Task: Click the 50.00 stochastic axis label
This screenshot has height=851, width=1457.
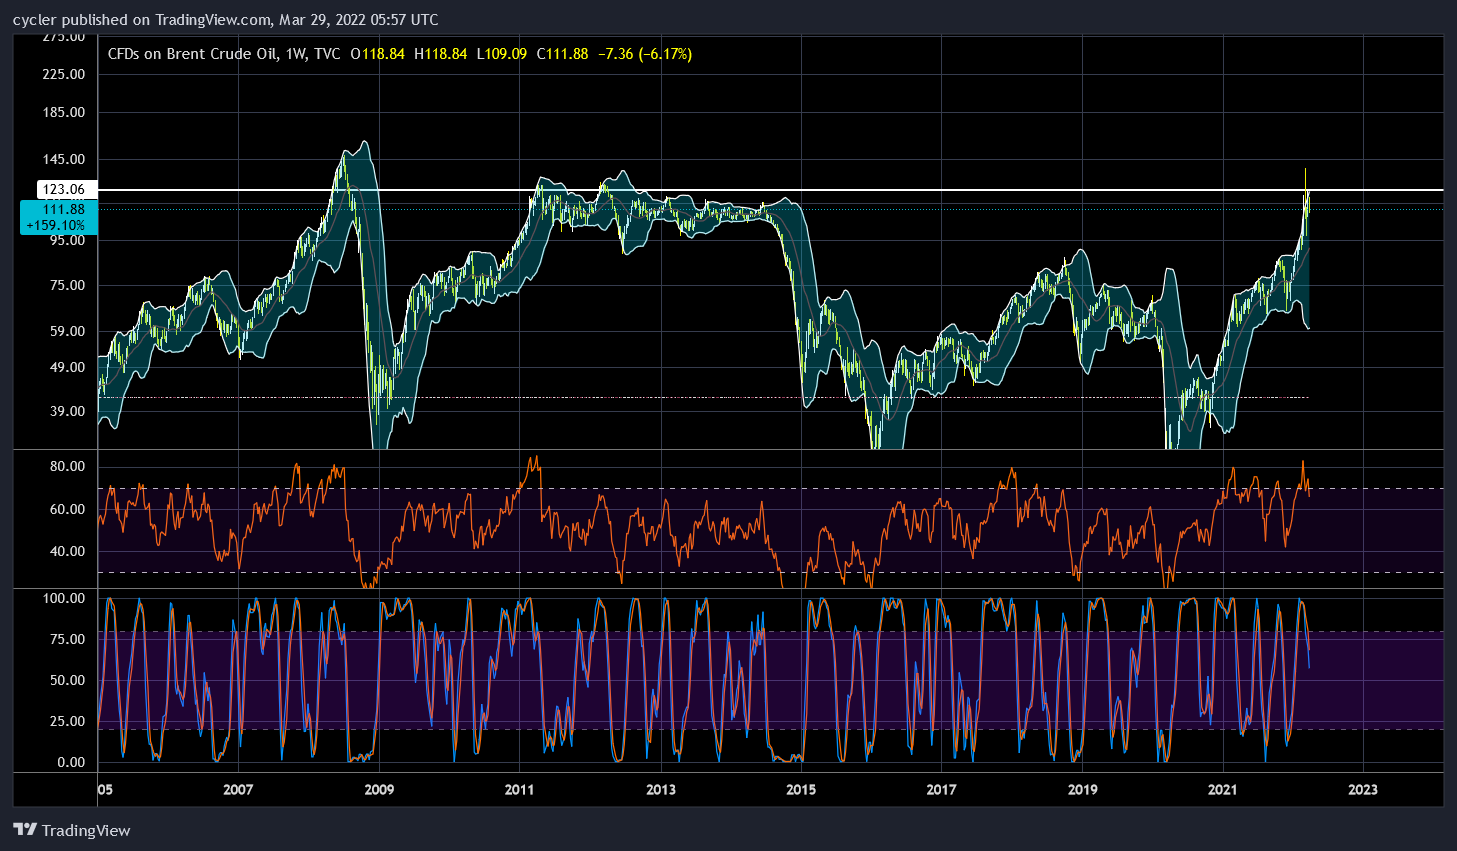Action: (x=67, y=680)
